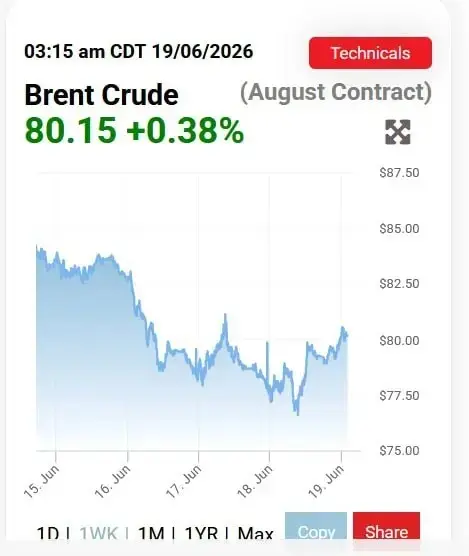
Task: Click the 80.15 price value
Action: point(71,130)
